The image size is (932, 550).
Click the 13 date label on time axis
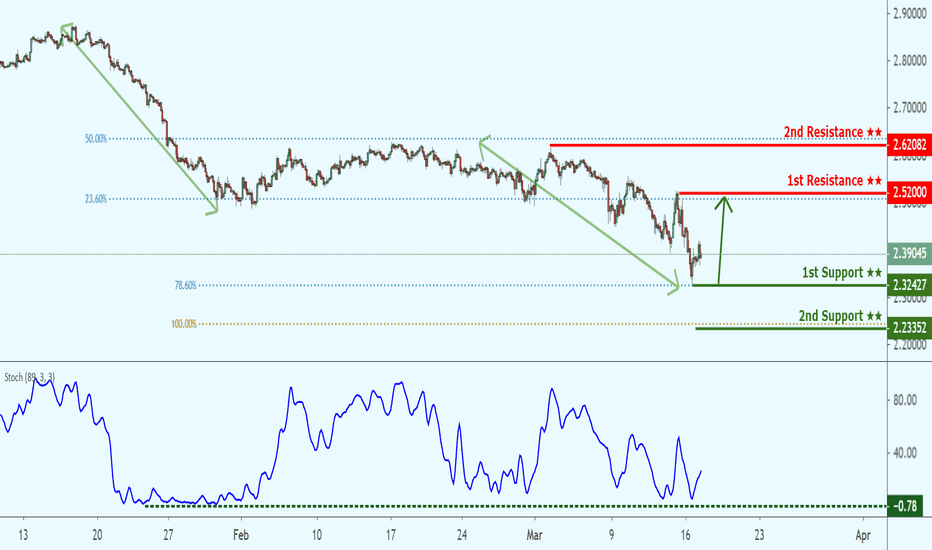(x=23, y=535)
